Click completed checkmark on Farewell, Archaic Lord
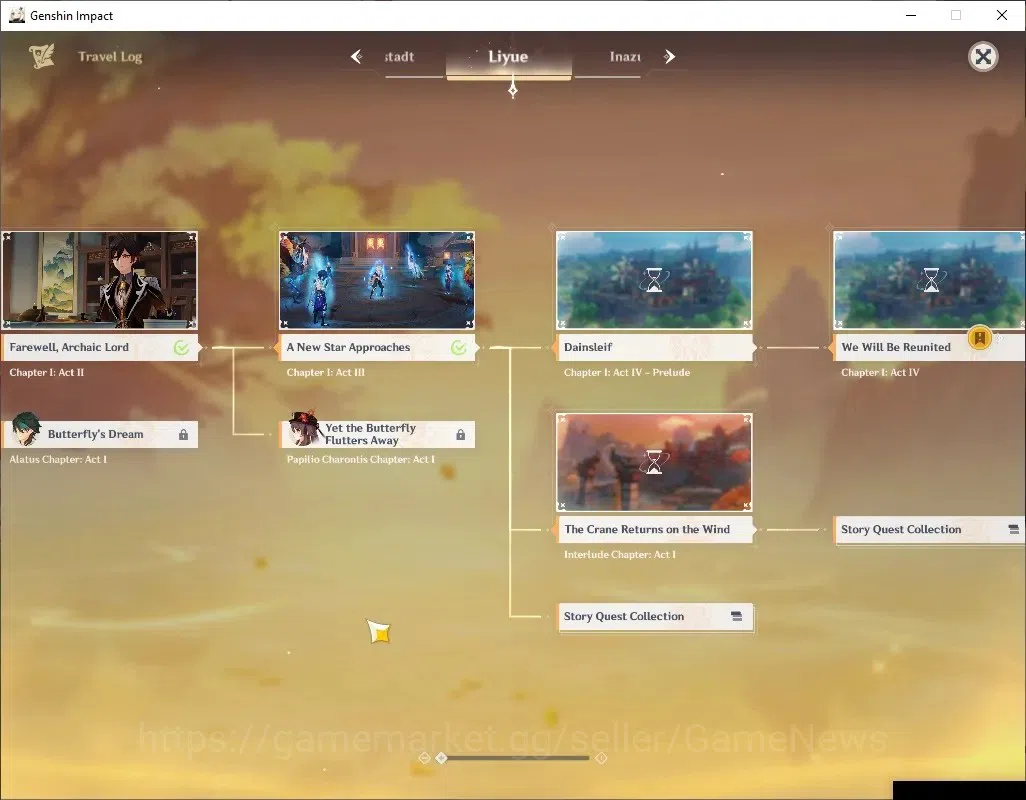The height and width of the screenshot is (800, 1026). pos(181,348)
